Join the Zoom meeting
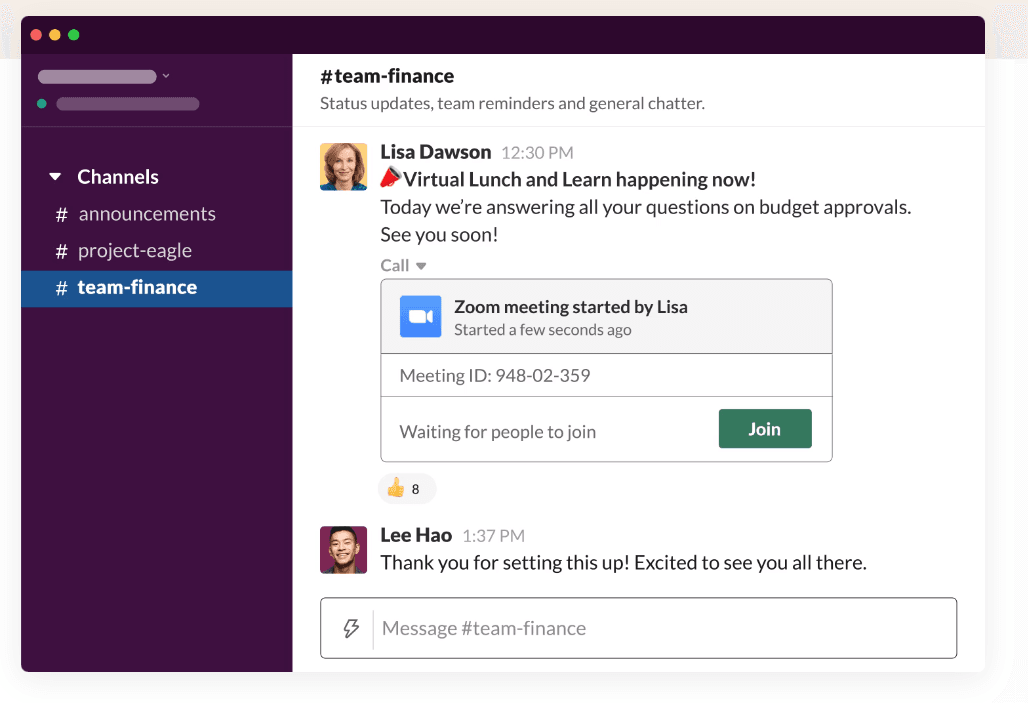 [x=764, y=429]
